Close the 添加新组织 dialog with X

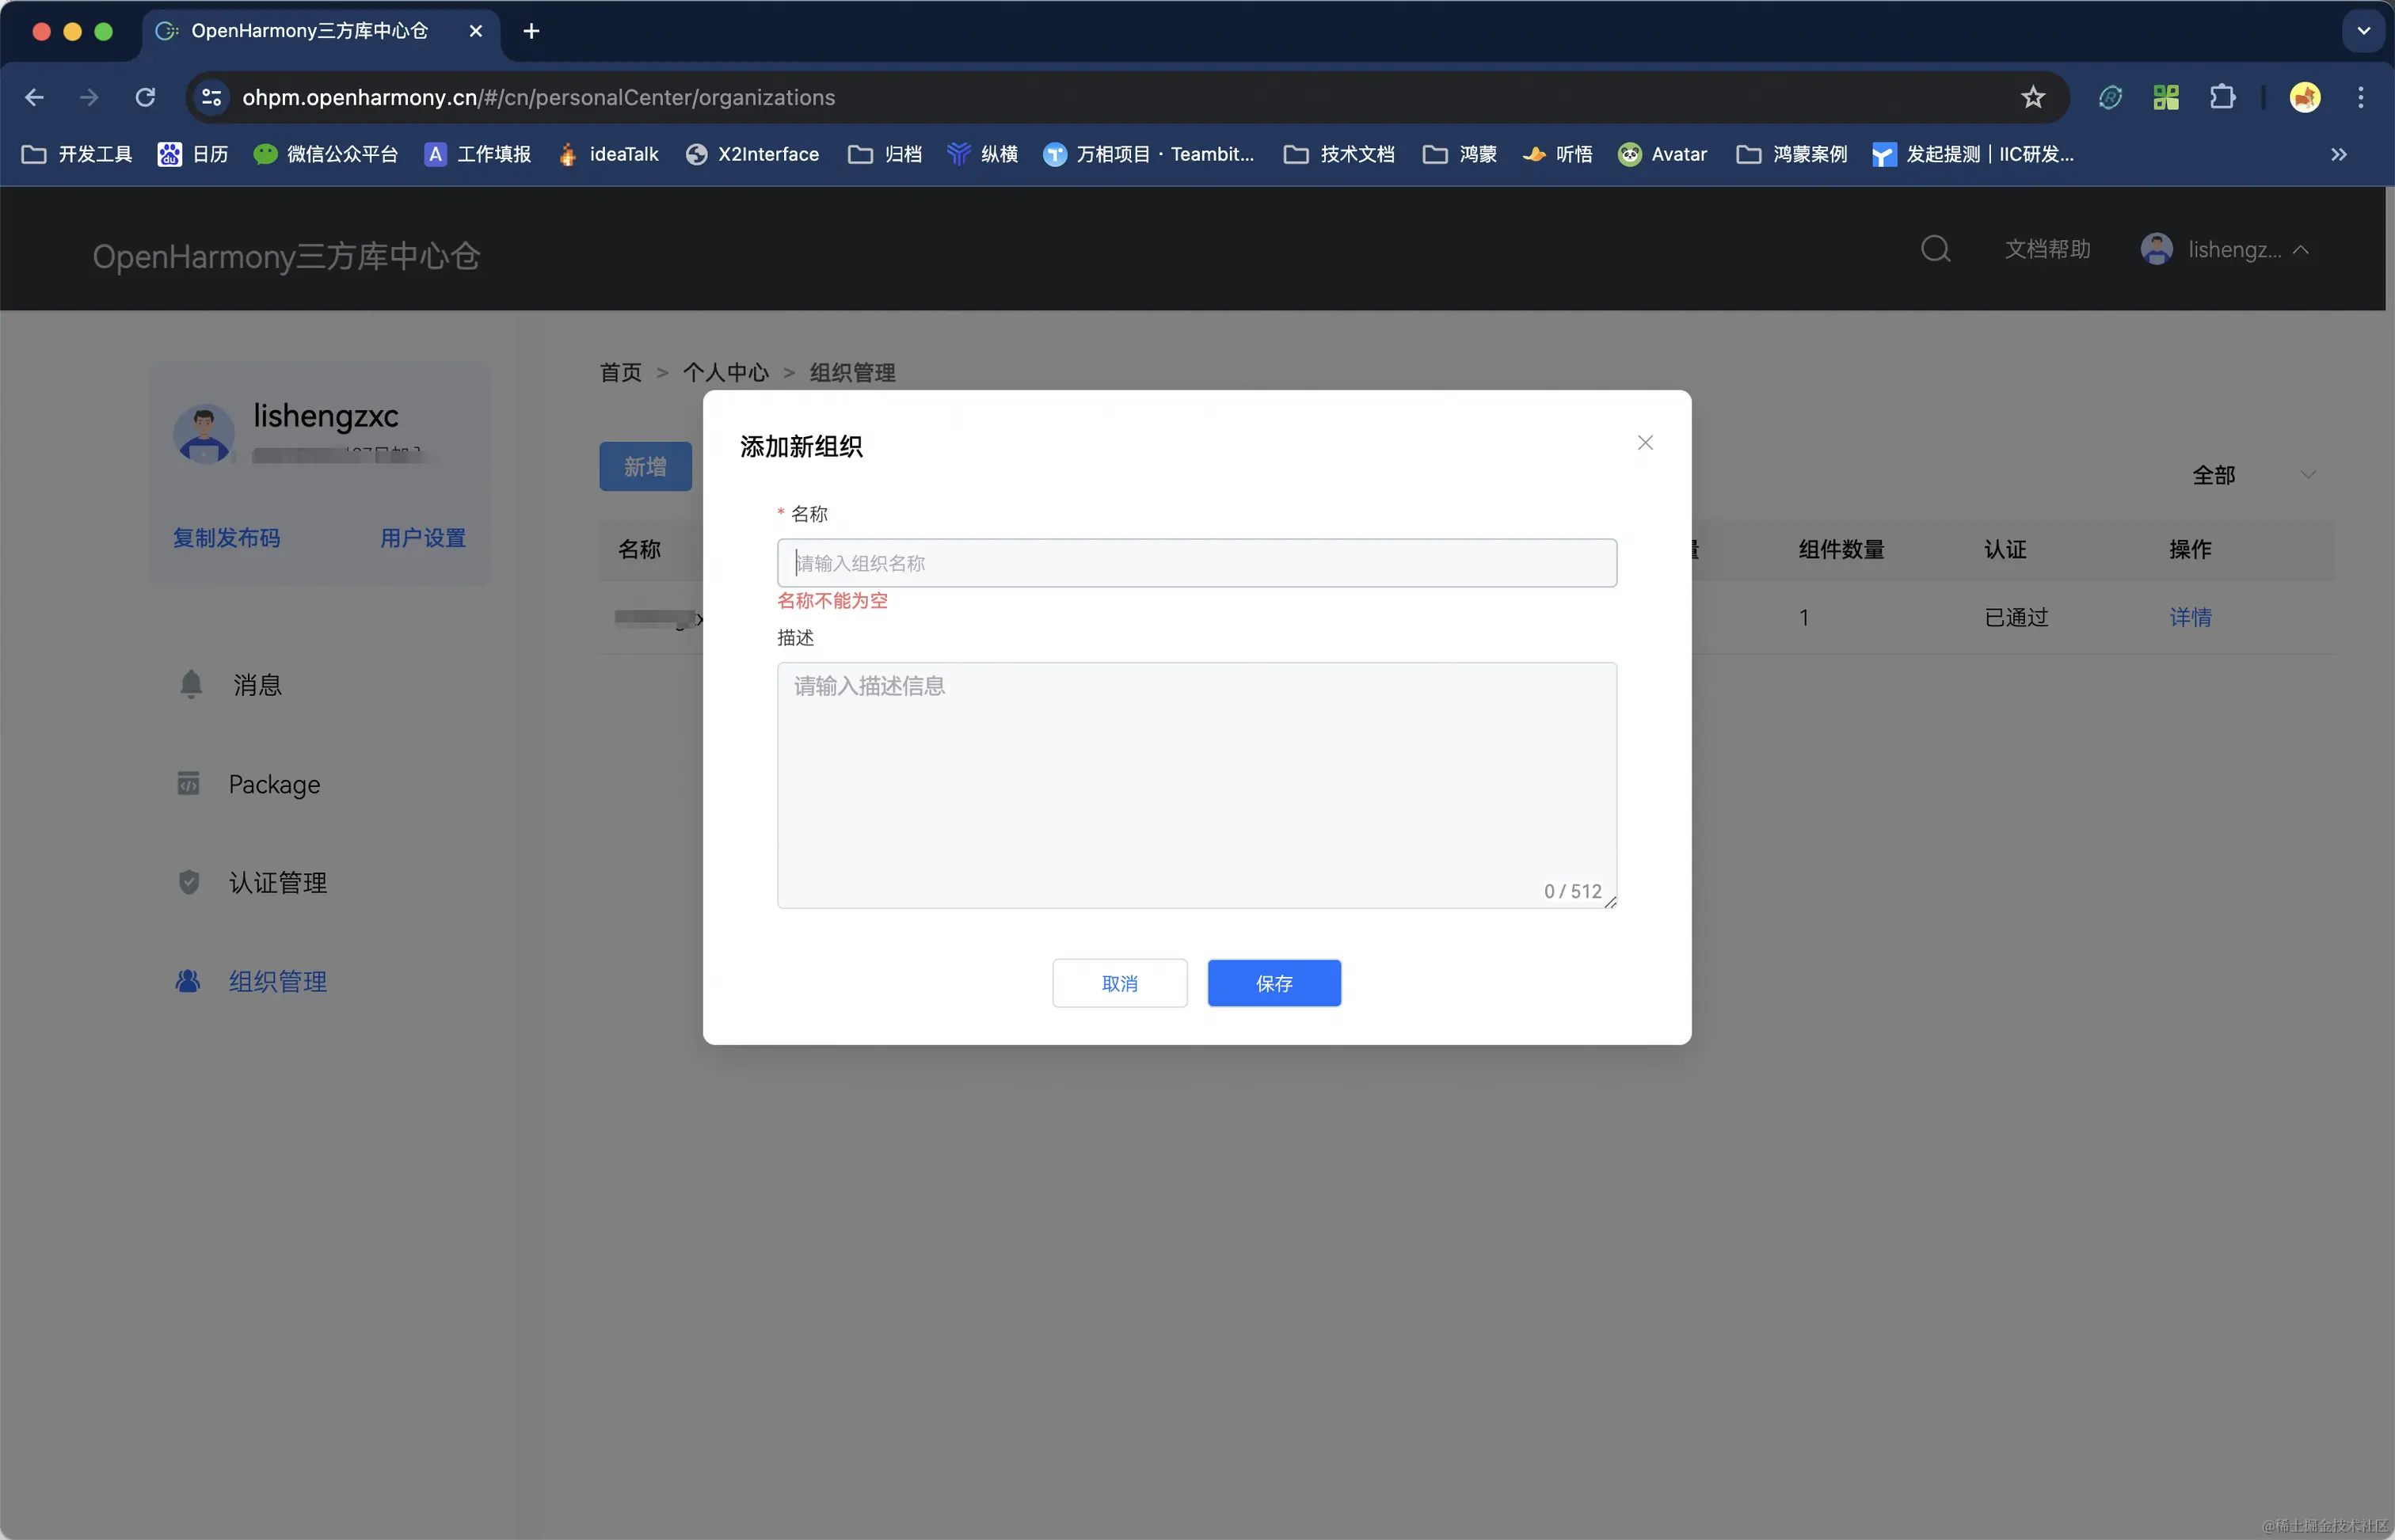(x=1645, y=443)
